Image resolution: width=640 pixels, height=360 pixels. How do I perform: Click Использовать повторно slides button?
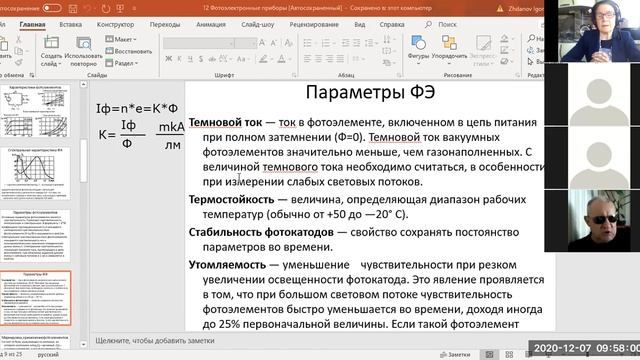coord(84,52)
